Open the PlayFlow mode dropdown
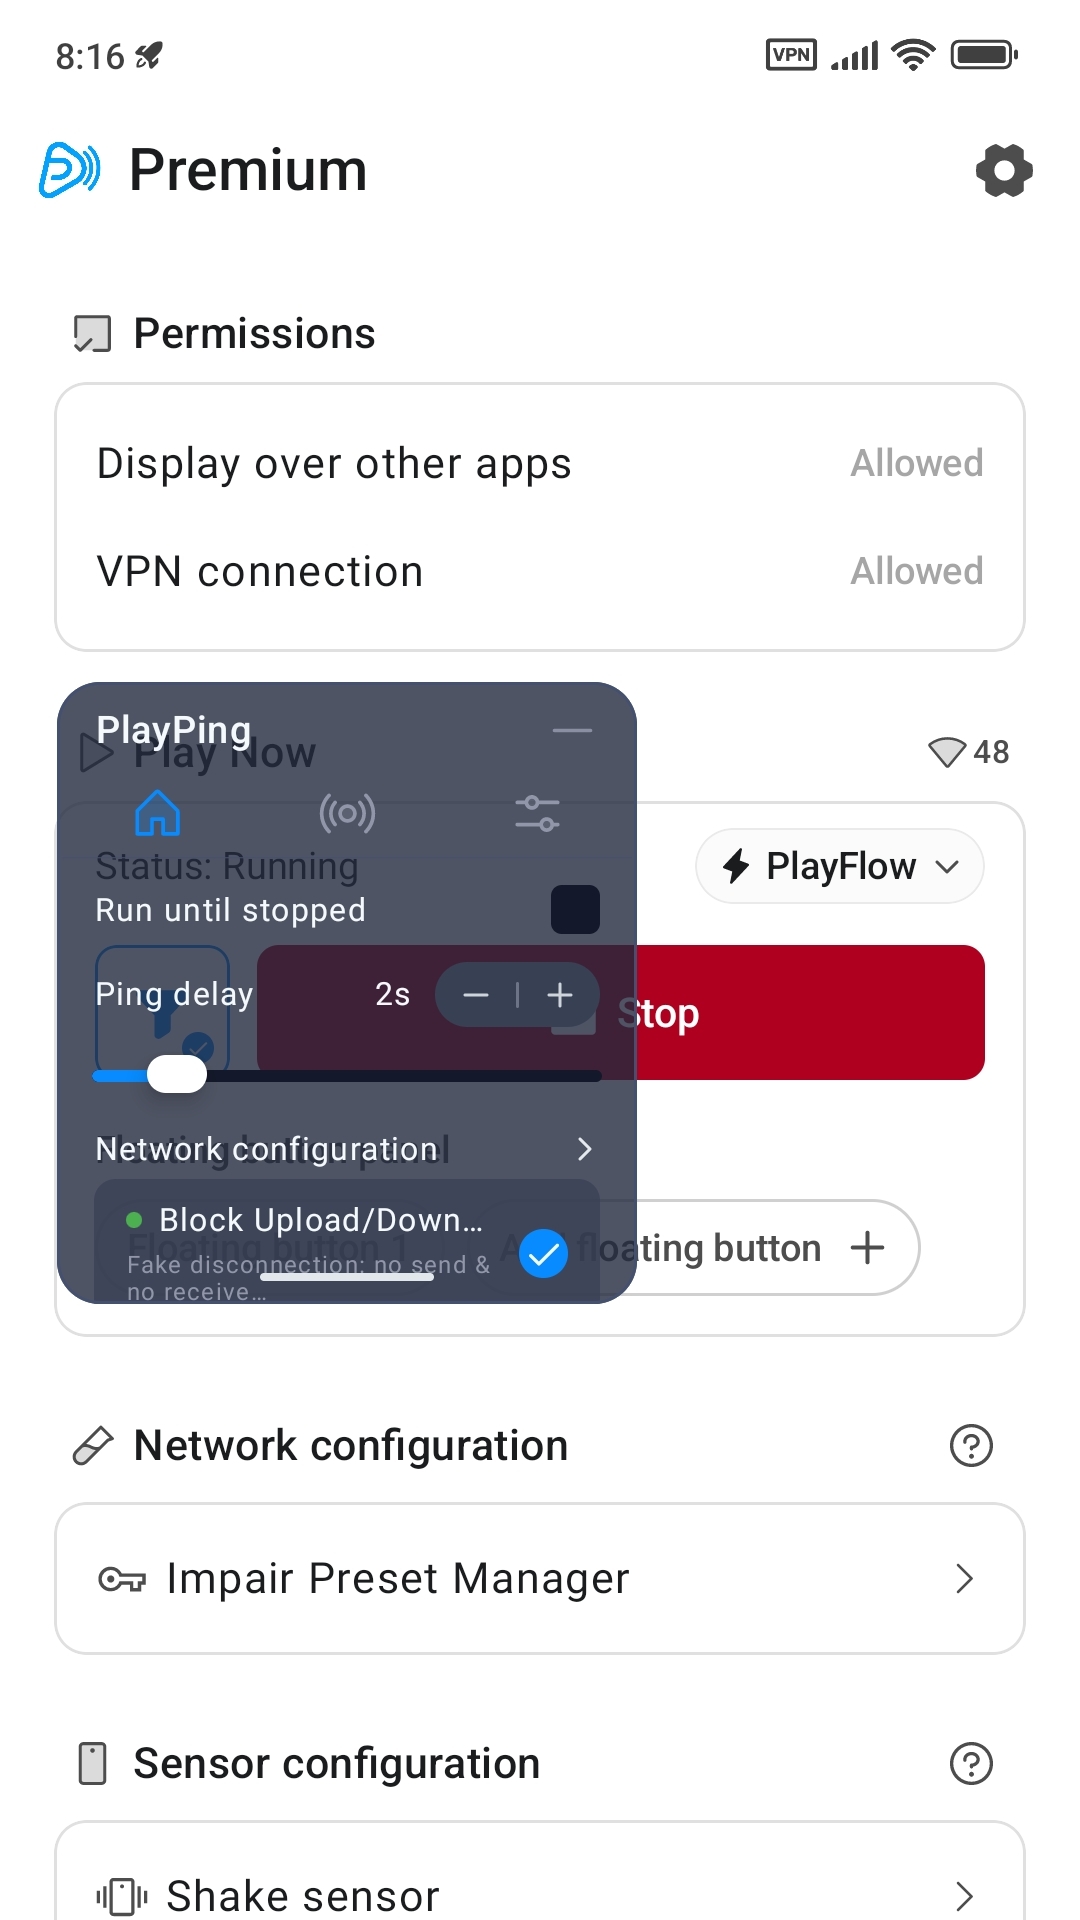The width and height of the screenshot is (1080, 1920). (x=840, y=866)
